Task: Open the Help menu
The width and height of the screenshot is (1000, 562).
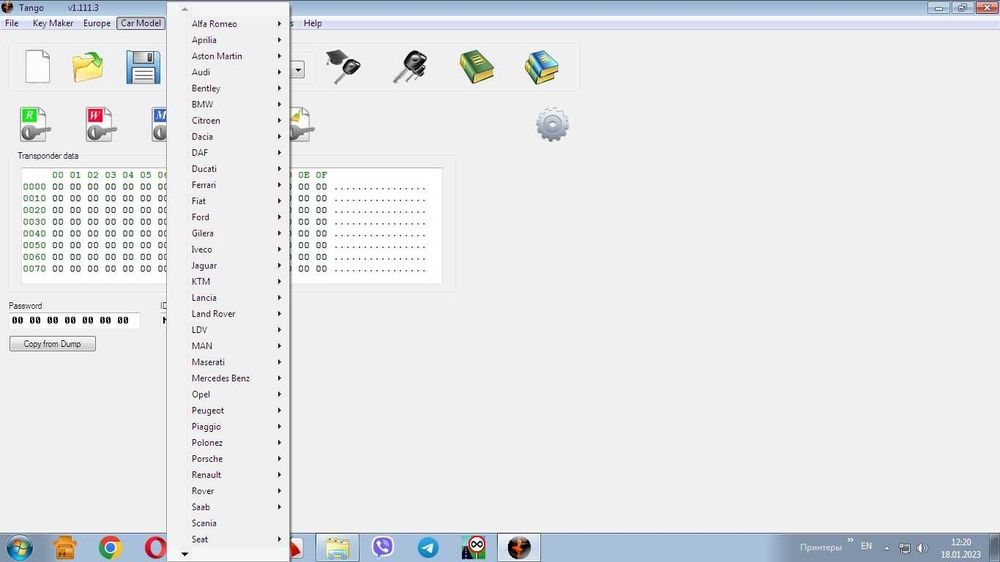Action: pos(312,23)
